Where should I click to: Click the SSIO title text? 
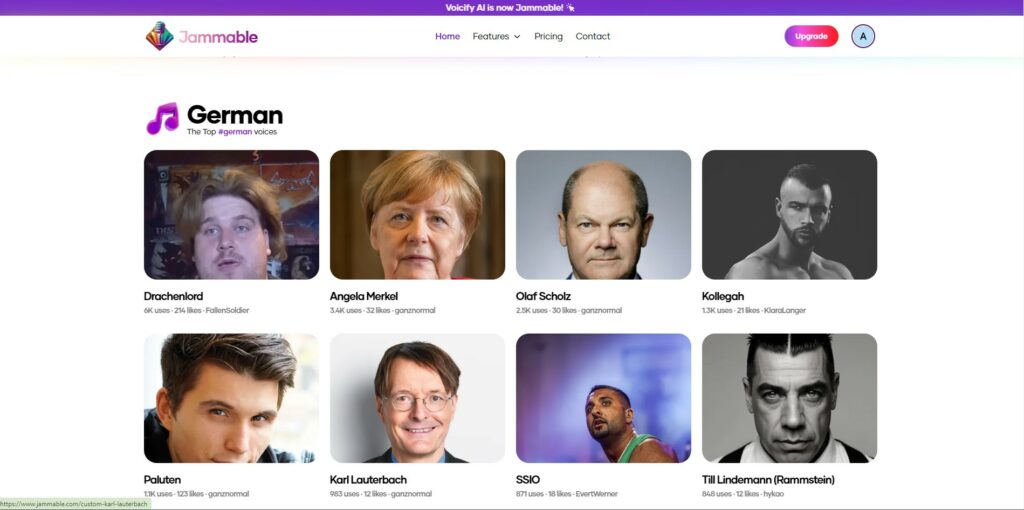tap(528, 480)
